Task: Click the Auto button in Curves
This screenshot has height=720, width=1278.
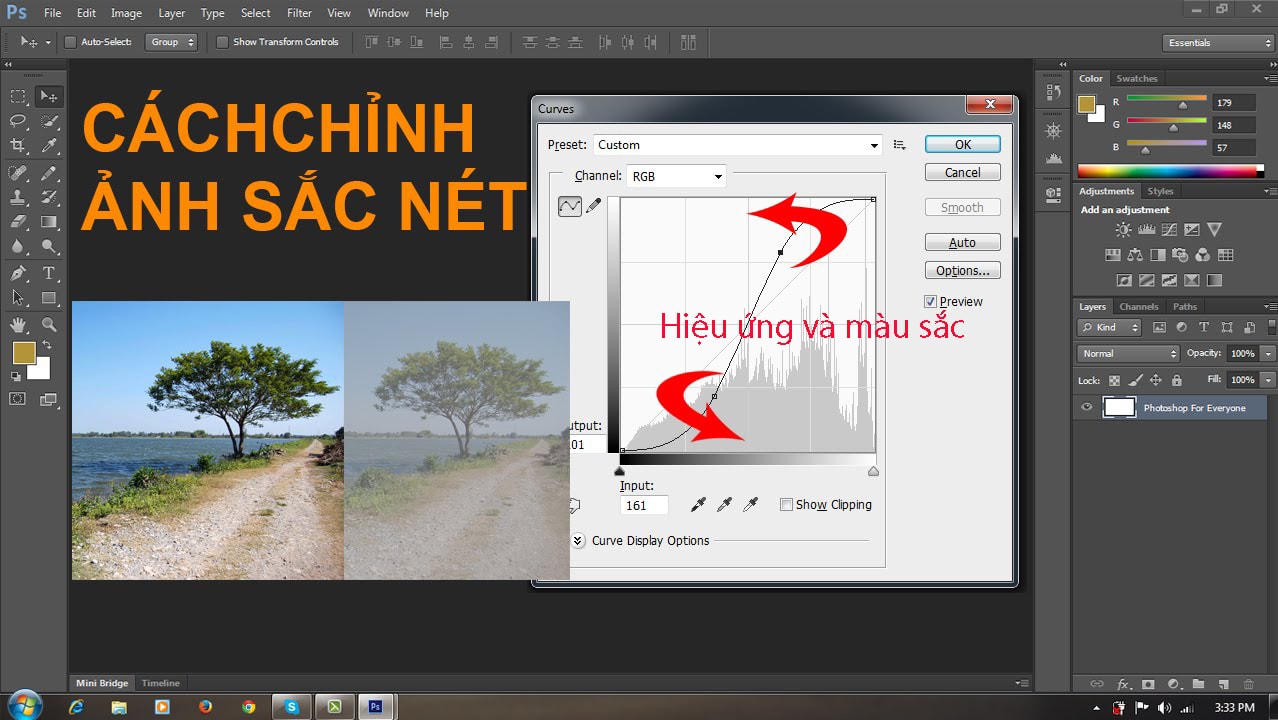Action: coord(961,242)
